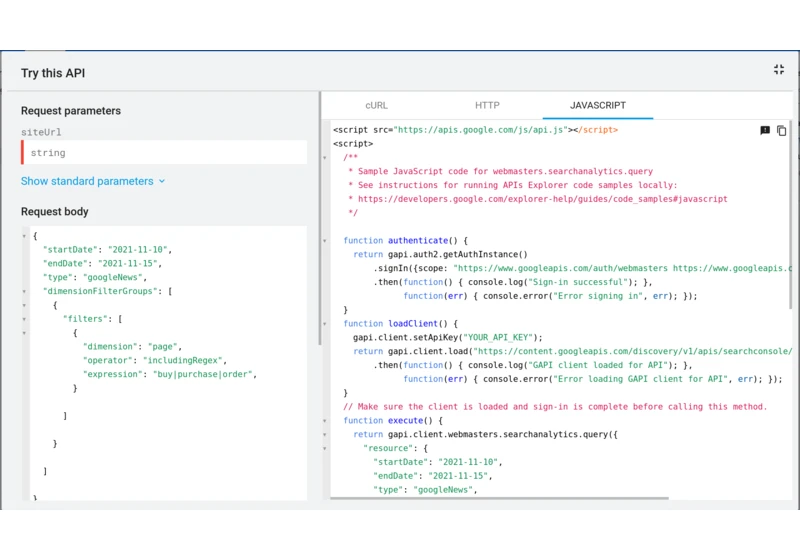
Task: Click the "GAPI client loaded for API" string
Action: 597,365
